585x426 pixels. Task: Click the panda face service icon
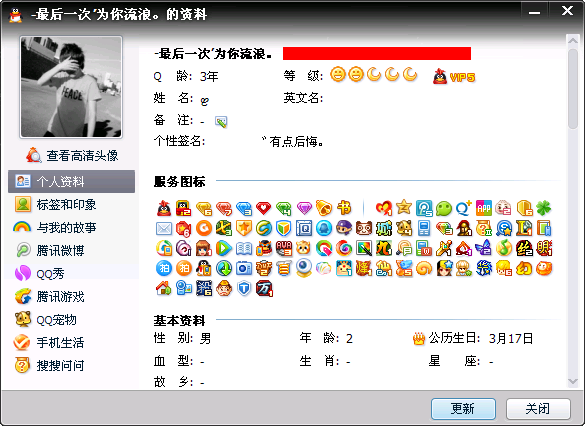[x=364, y=228]
